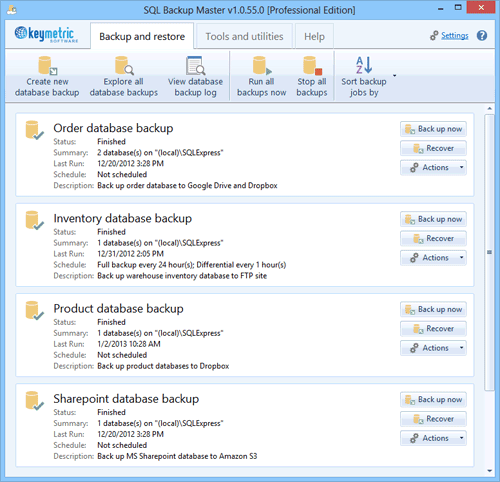
Task: Select the Sharepoint database backup title
Action: [x=126, y=399]
